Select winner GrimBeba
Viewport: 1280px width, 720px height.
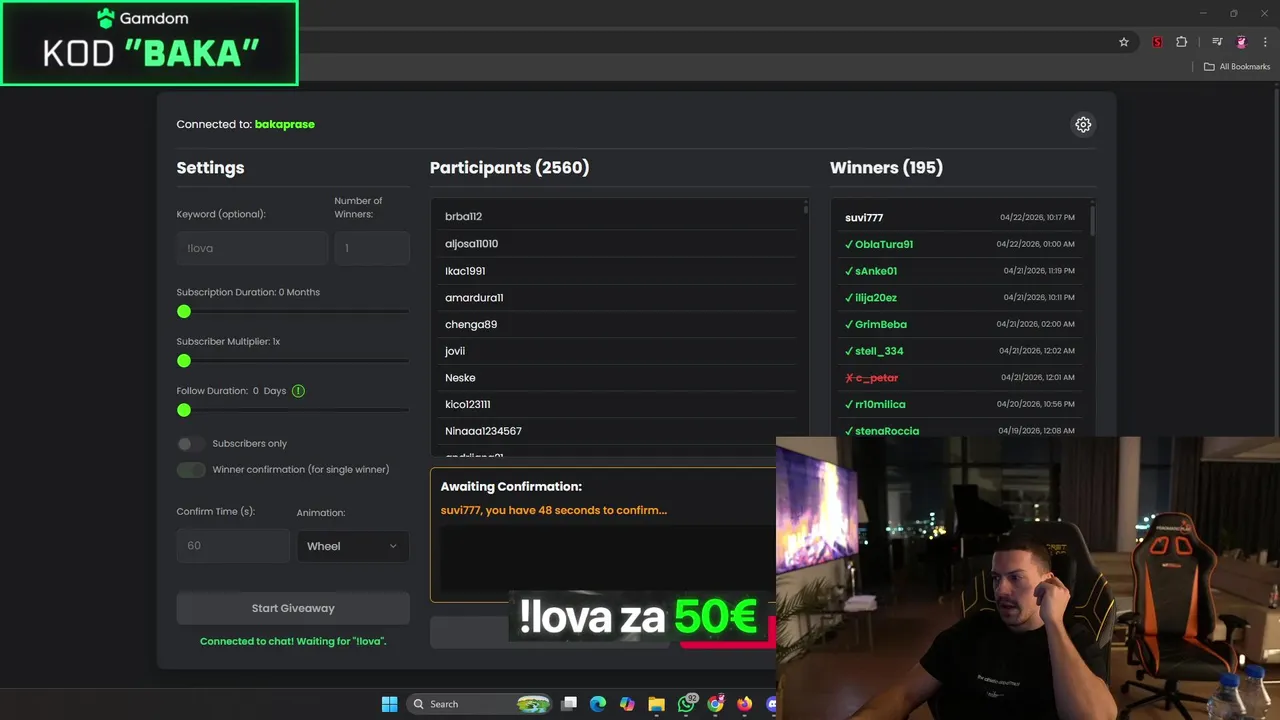tap(960, 325)
